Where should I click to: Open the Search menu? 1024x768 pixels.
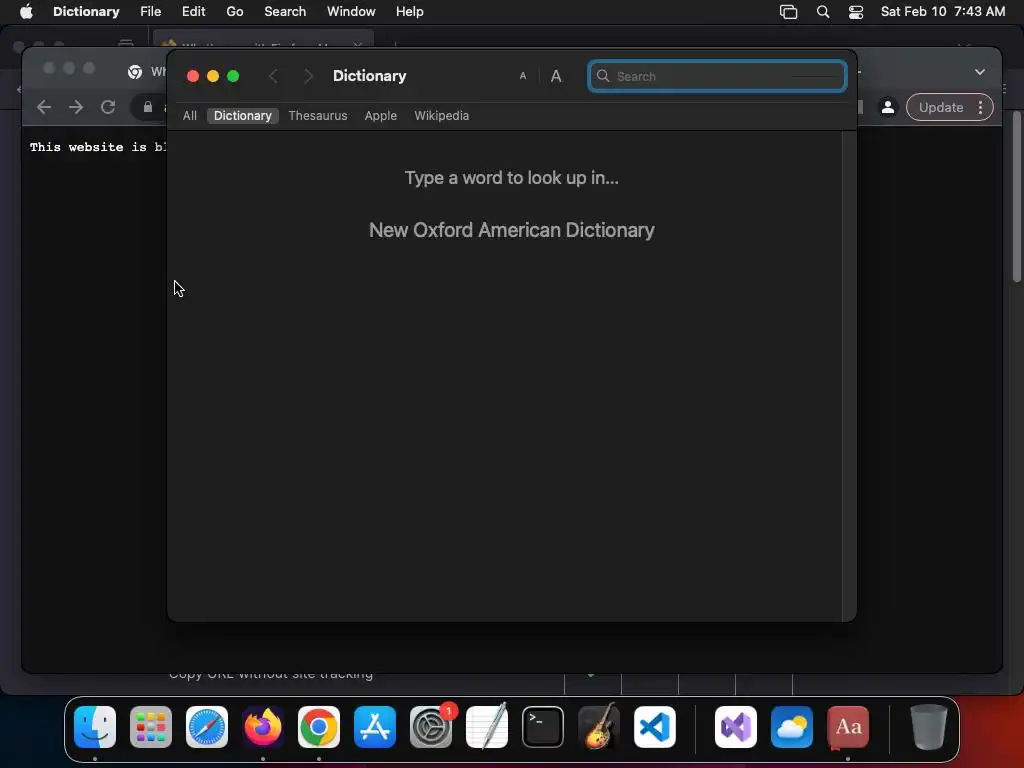tap(285, 12)
